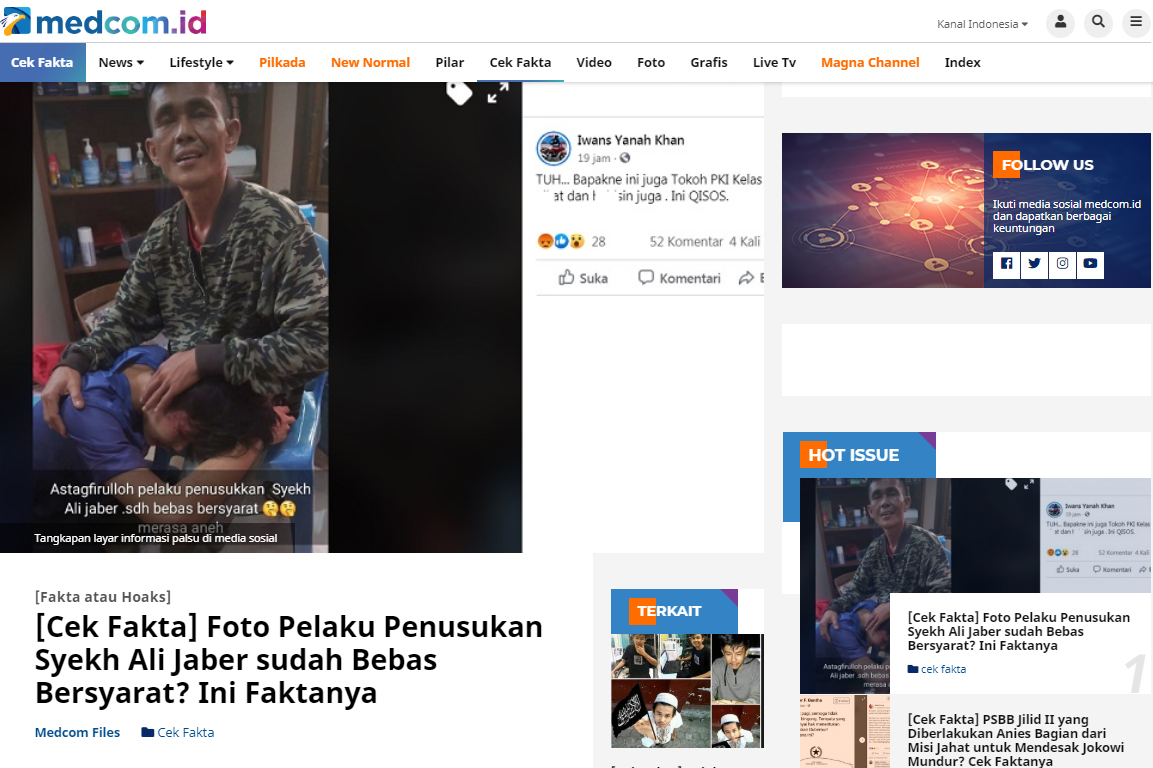Click the main article screenshot image

261,317
